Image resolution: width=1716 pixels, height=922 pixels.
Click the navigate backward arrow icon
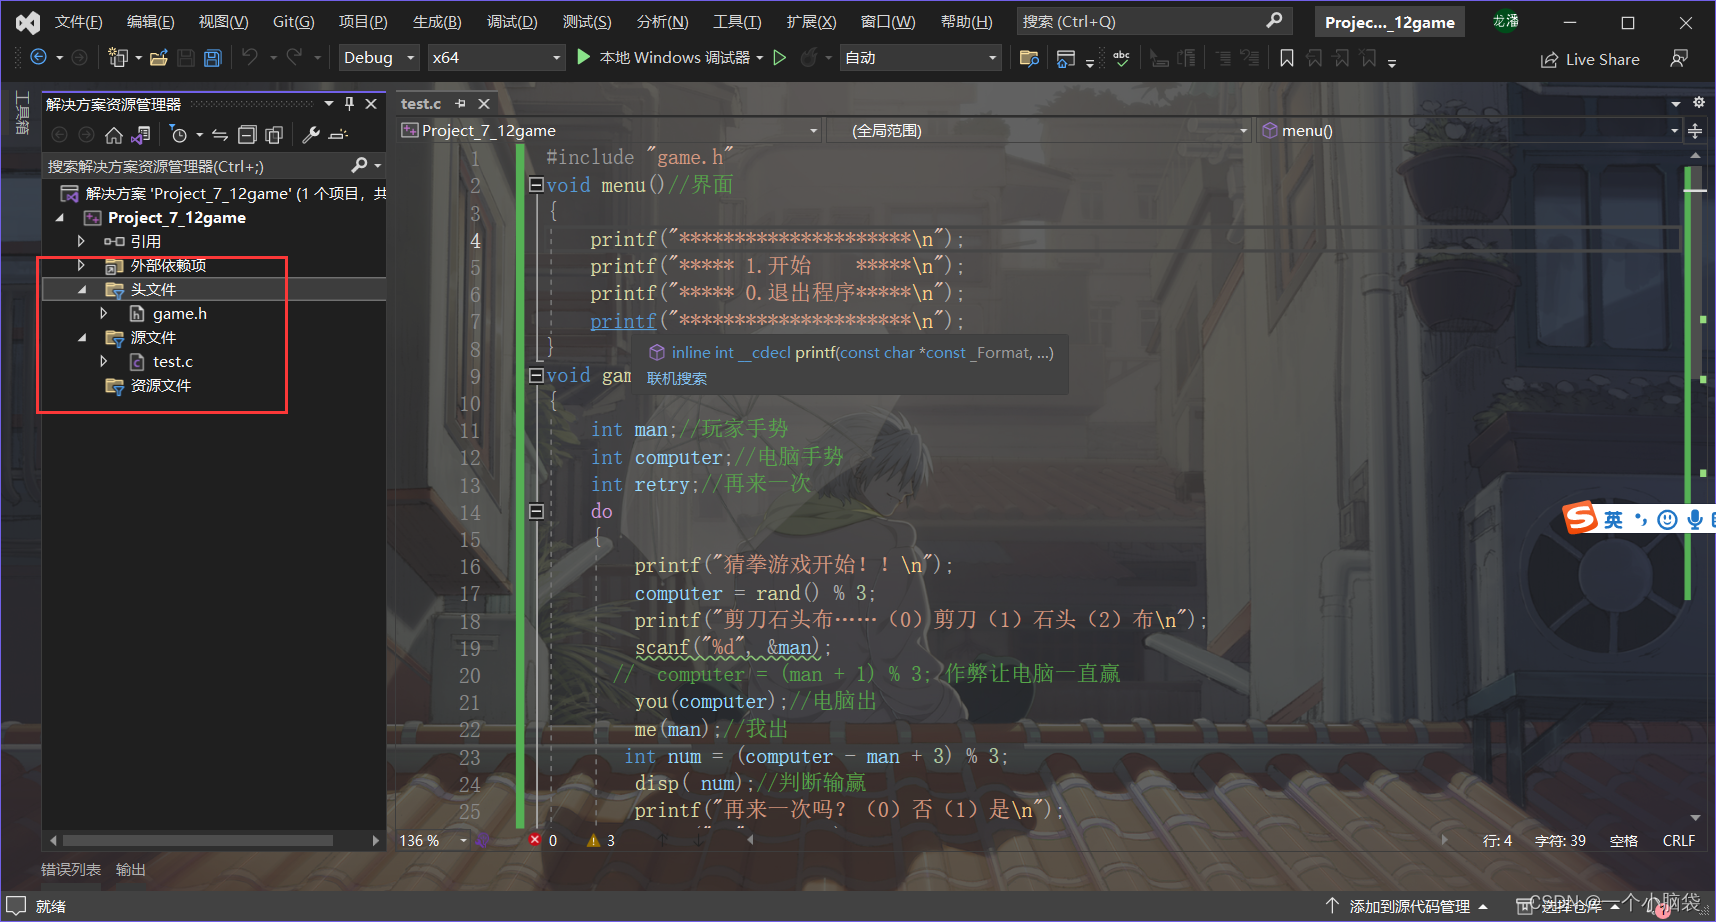(x=38, y=58)
